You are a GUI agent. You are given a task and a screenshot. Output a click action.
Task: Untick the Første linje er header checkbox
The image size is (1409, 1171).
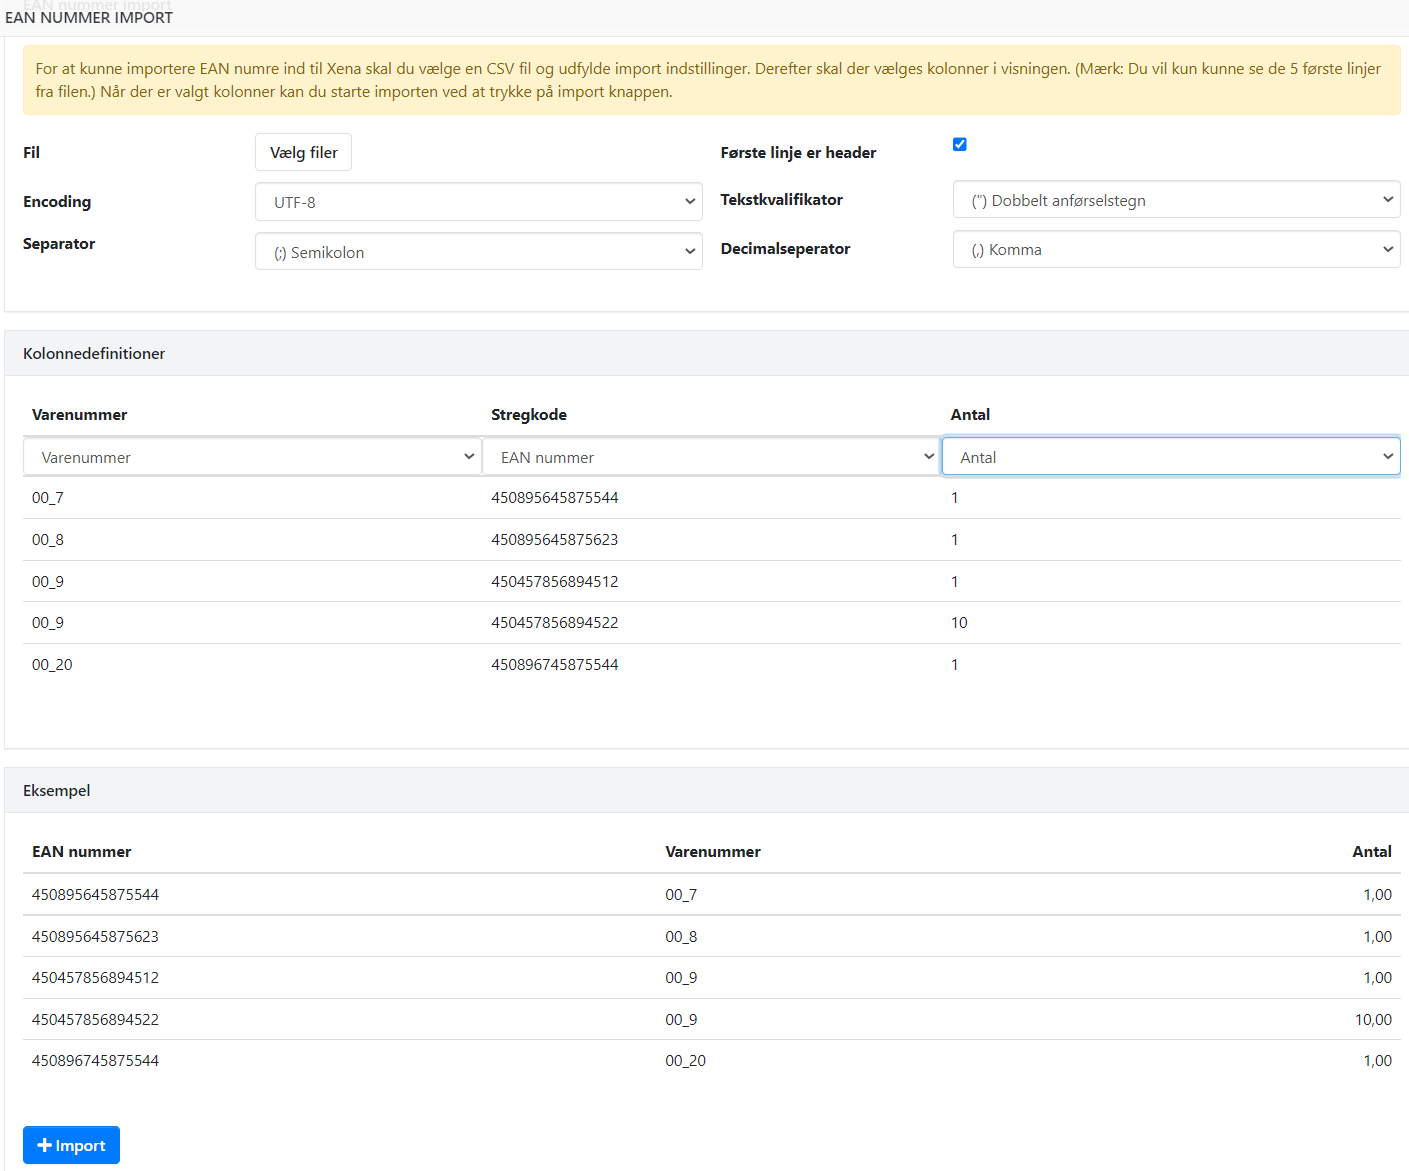click(959, 144)
